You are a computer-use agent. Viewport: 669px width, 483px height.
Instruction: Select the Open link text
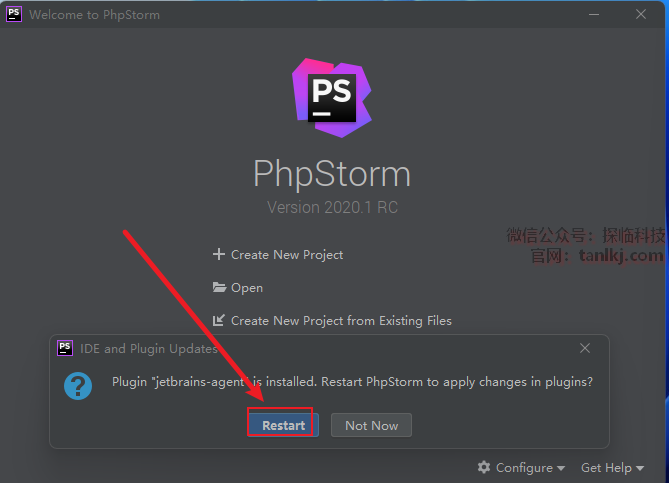coord(247,288)
